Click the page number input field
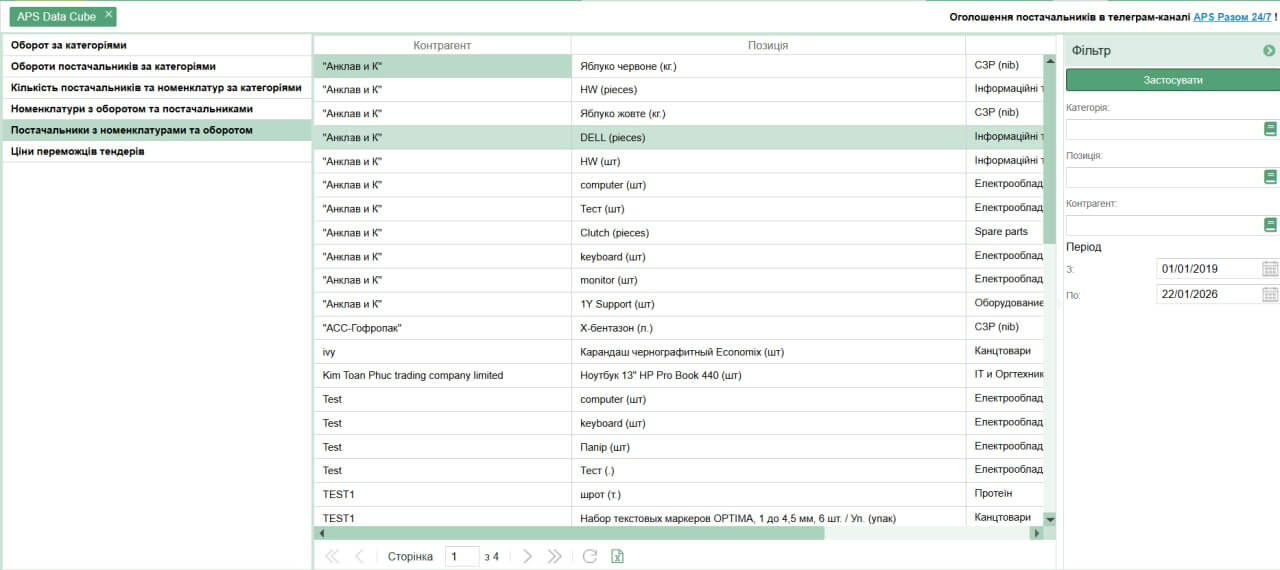1280x570 pixels. [x=462, y=557]
